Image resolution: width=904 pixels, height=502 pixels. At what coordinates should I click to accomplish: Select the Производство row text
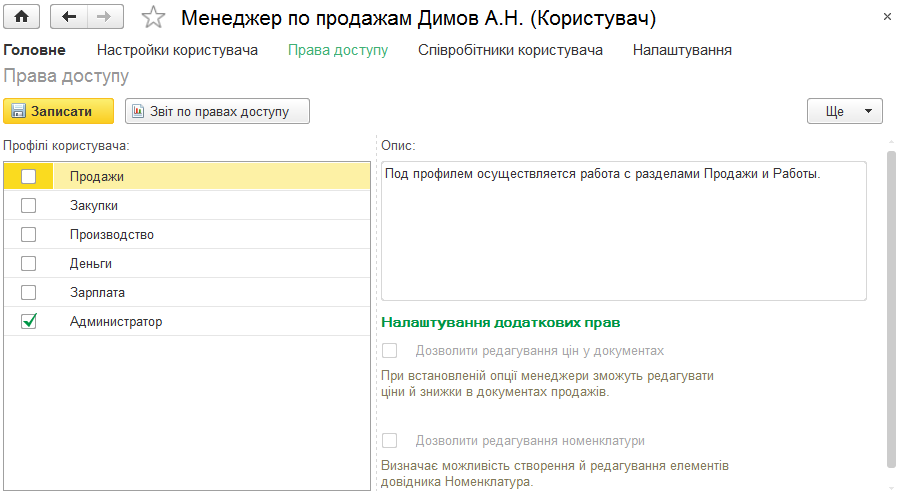tap(112, 235)
